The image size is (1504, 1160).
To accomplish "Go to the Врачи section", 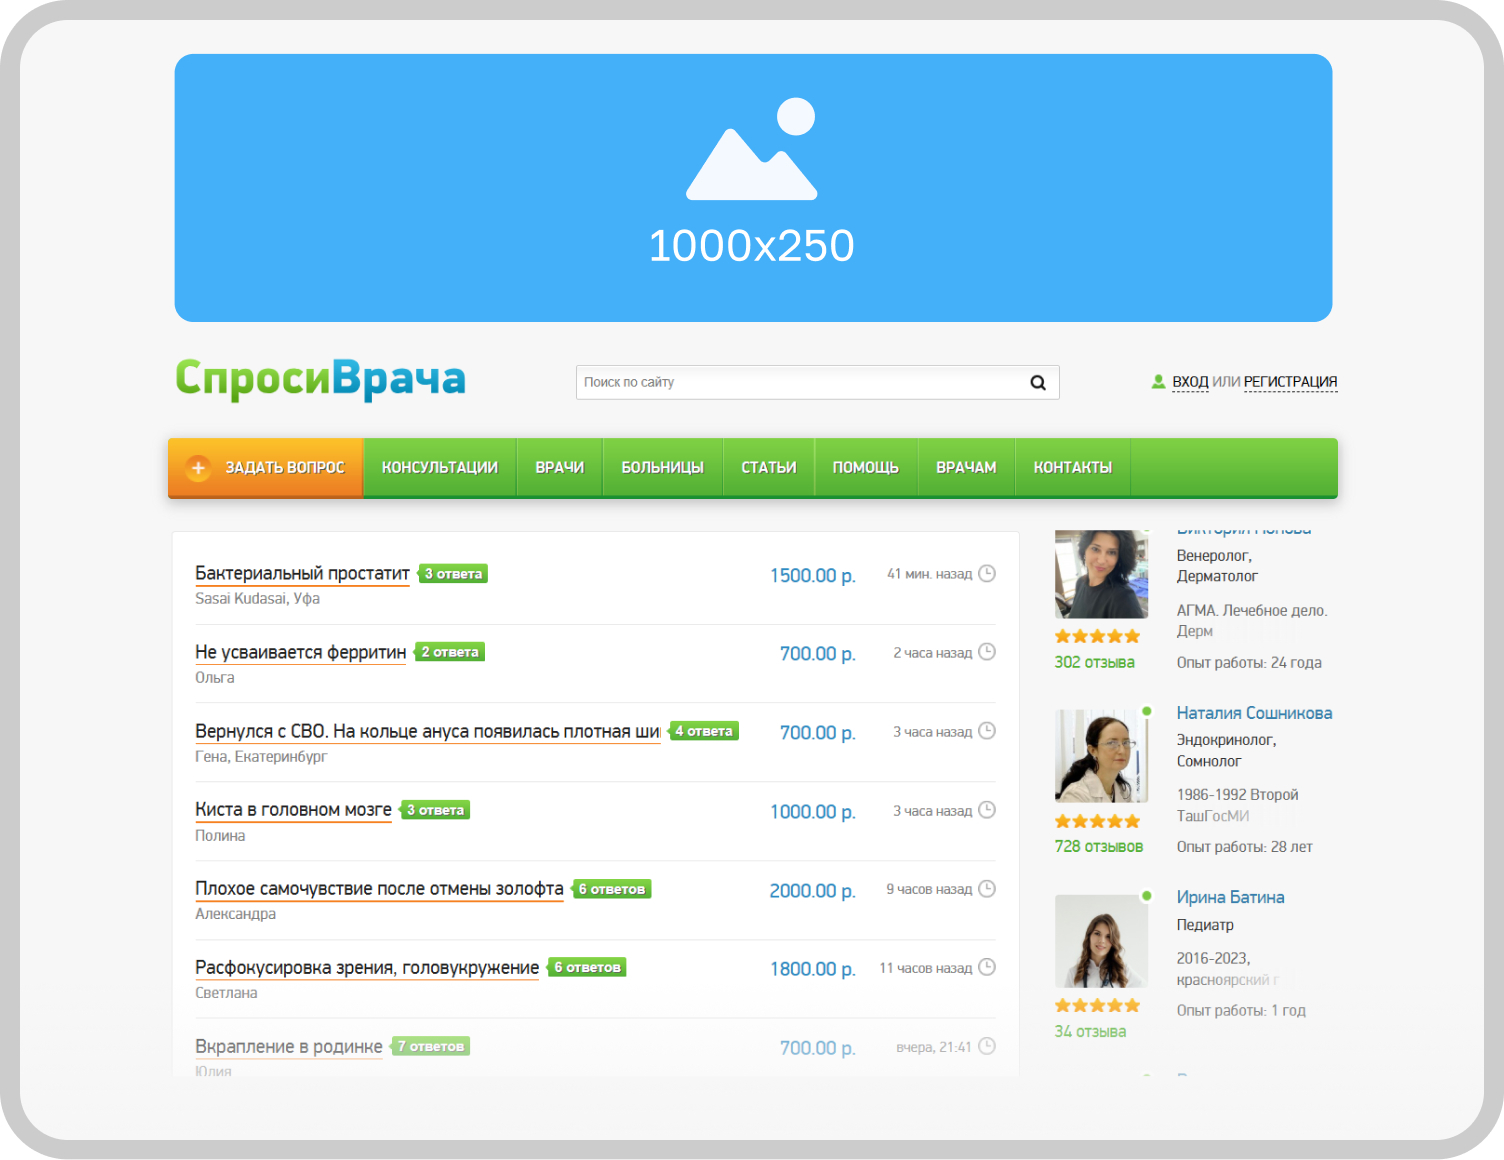I will click(x=559, y=468).
